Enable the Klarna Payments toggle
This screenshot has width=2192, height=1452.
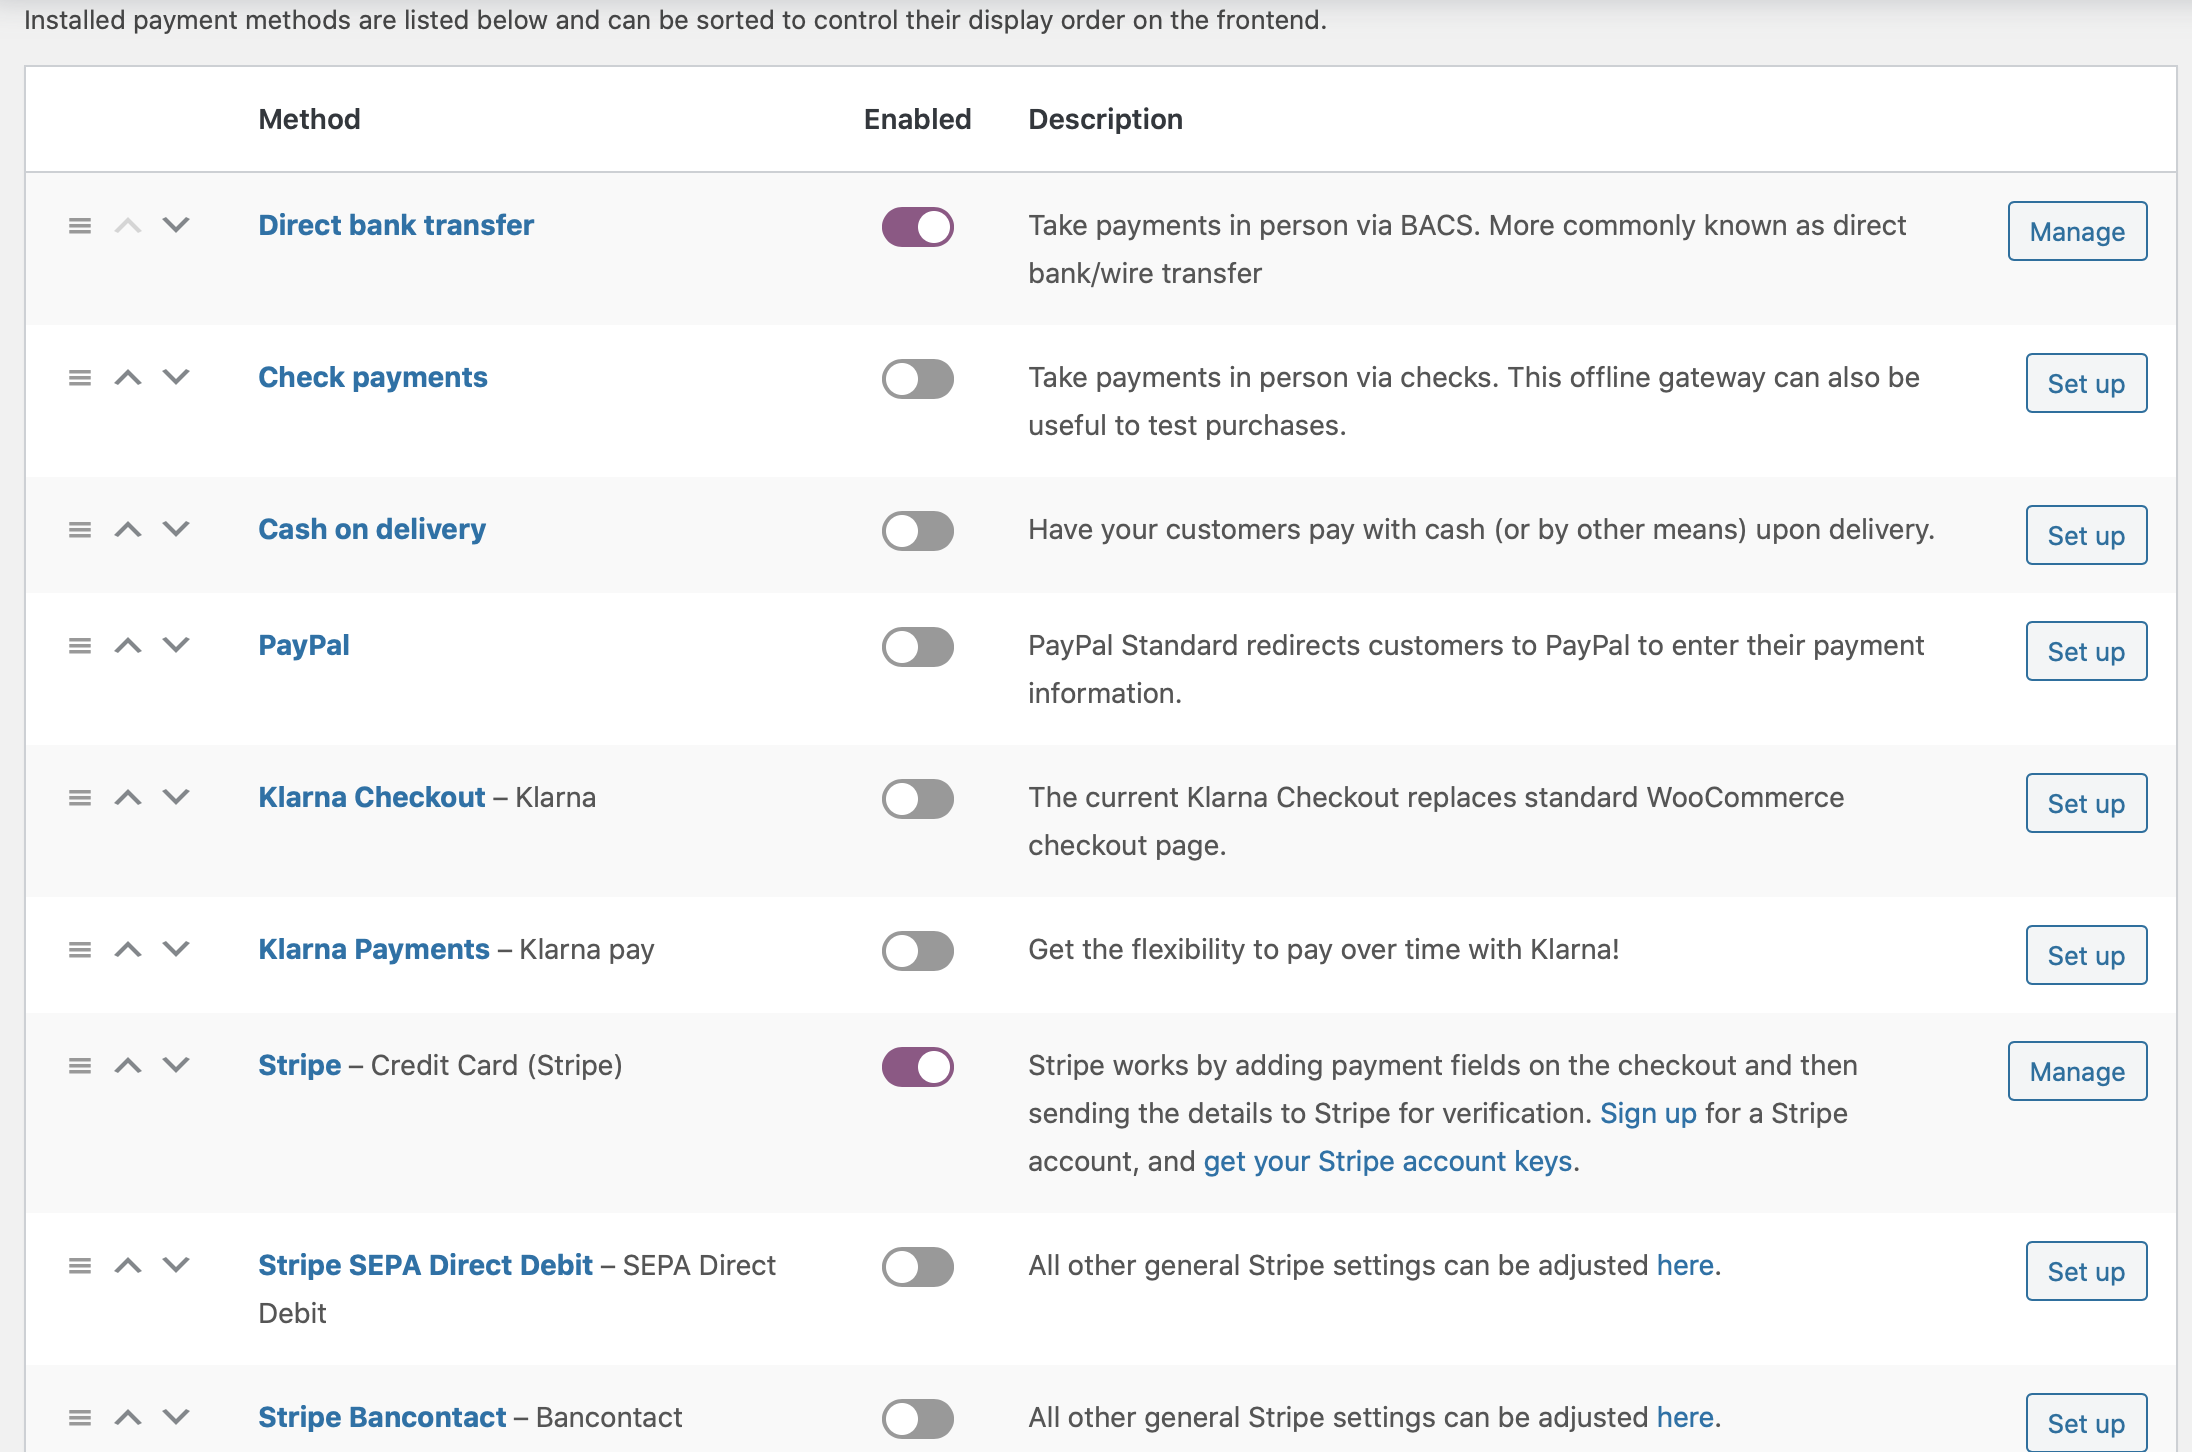click(x=917, y=951)
